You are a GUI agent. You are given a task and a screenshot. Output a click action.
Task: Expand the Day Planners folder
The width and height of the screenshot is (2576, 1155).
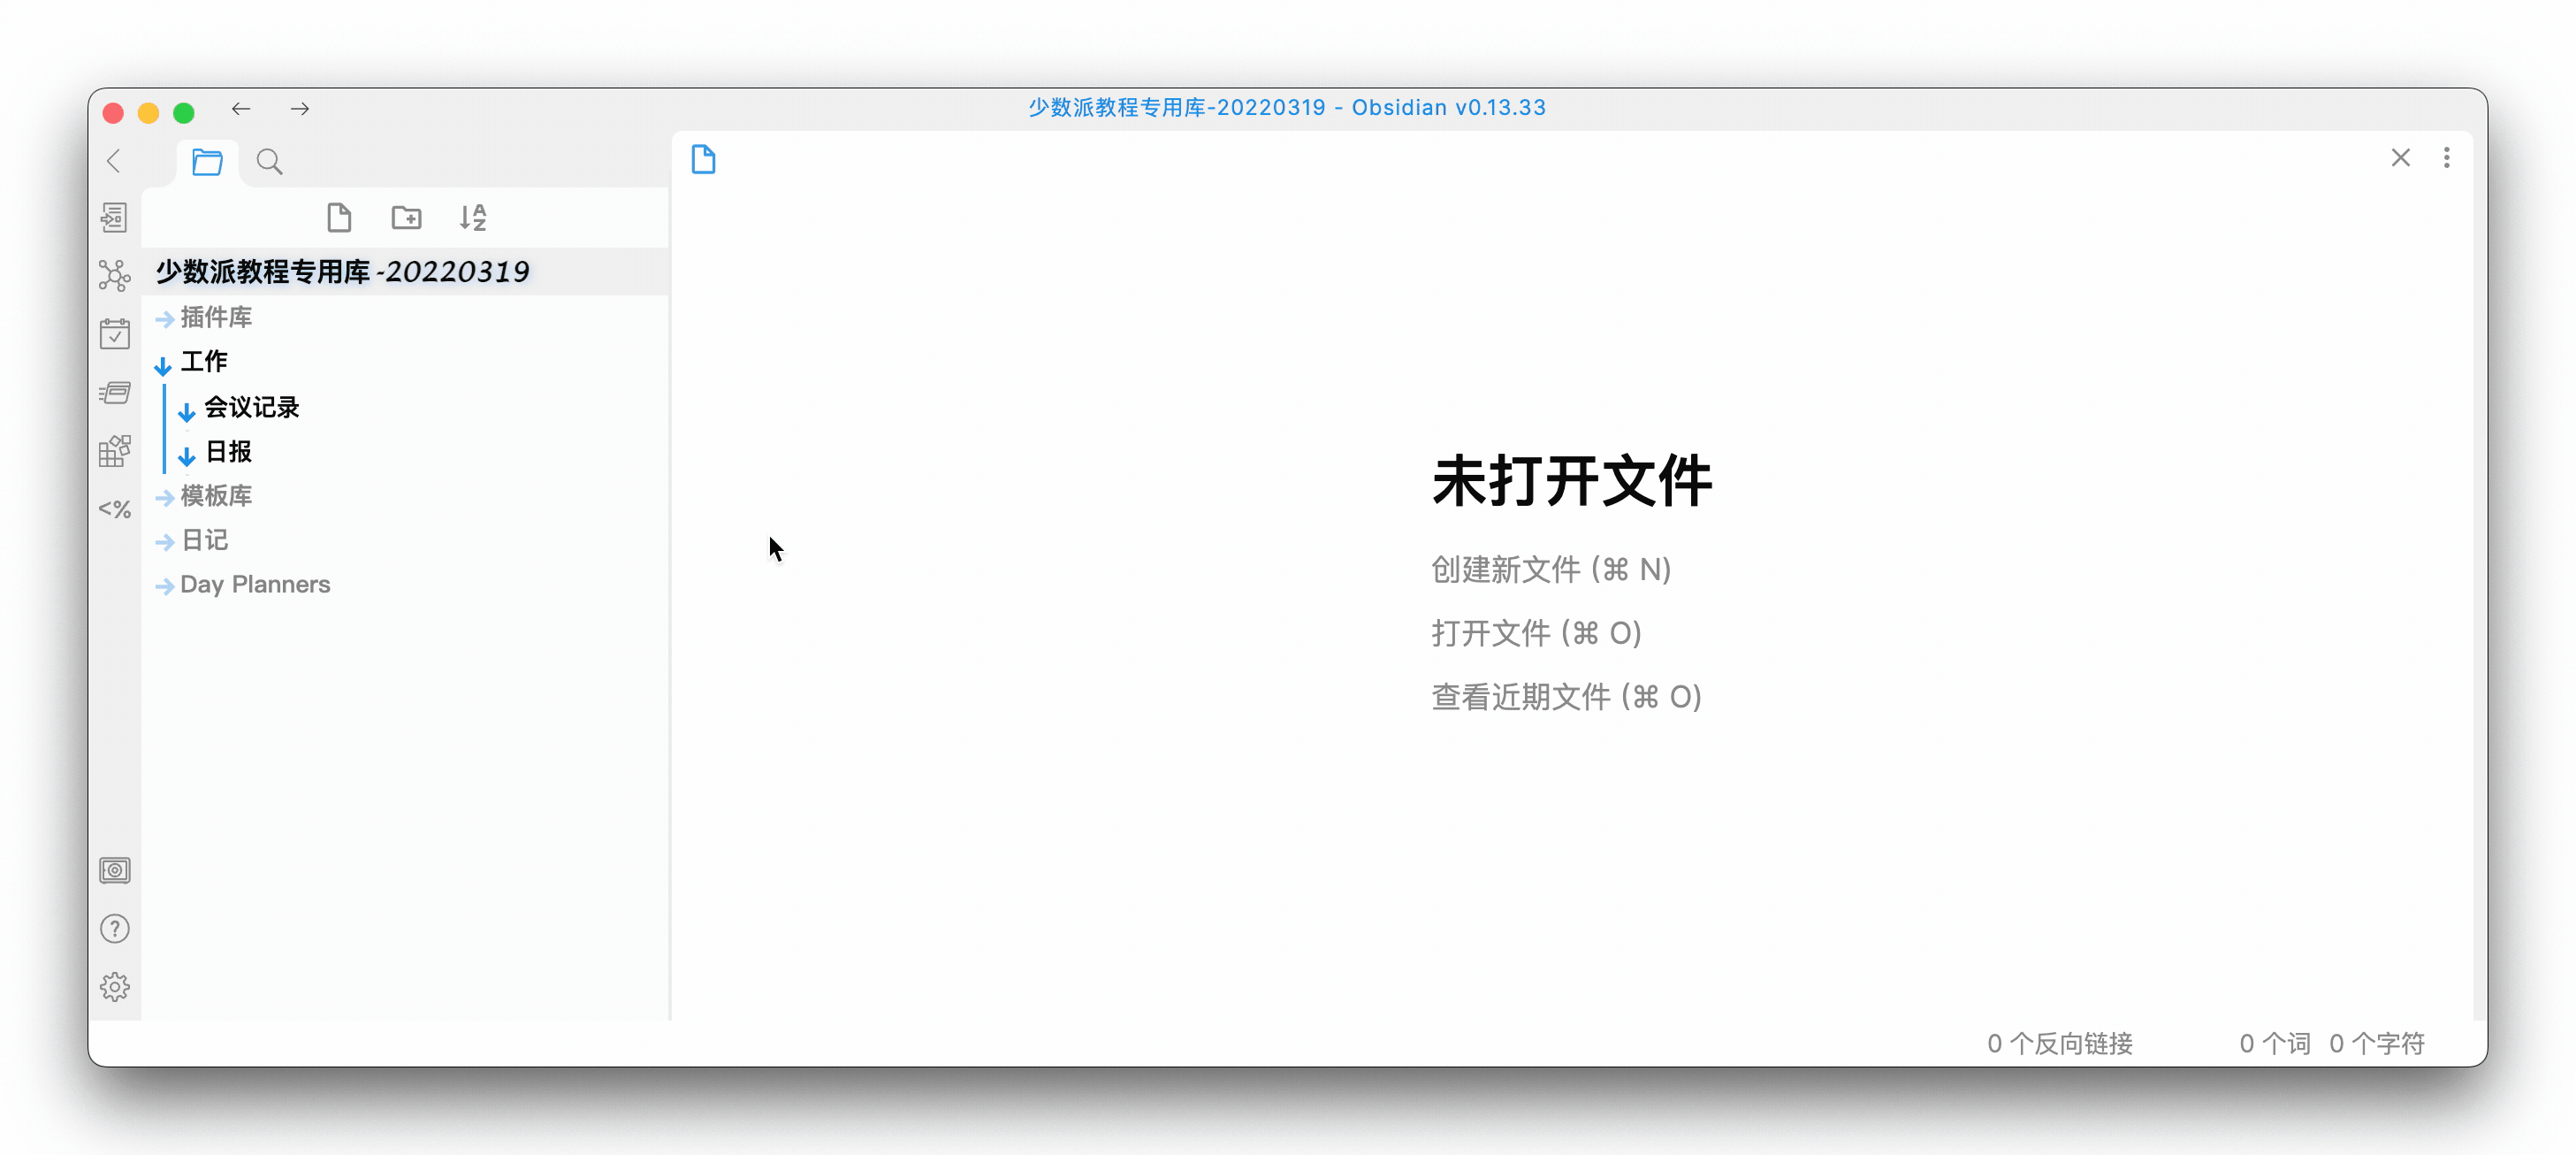coord(254,585)
